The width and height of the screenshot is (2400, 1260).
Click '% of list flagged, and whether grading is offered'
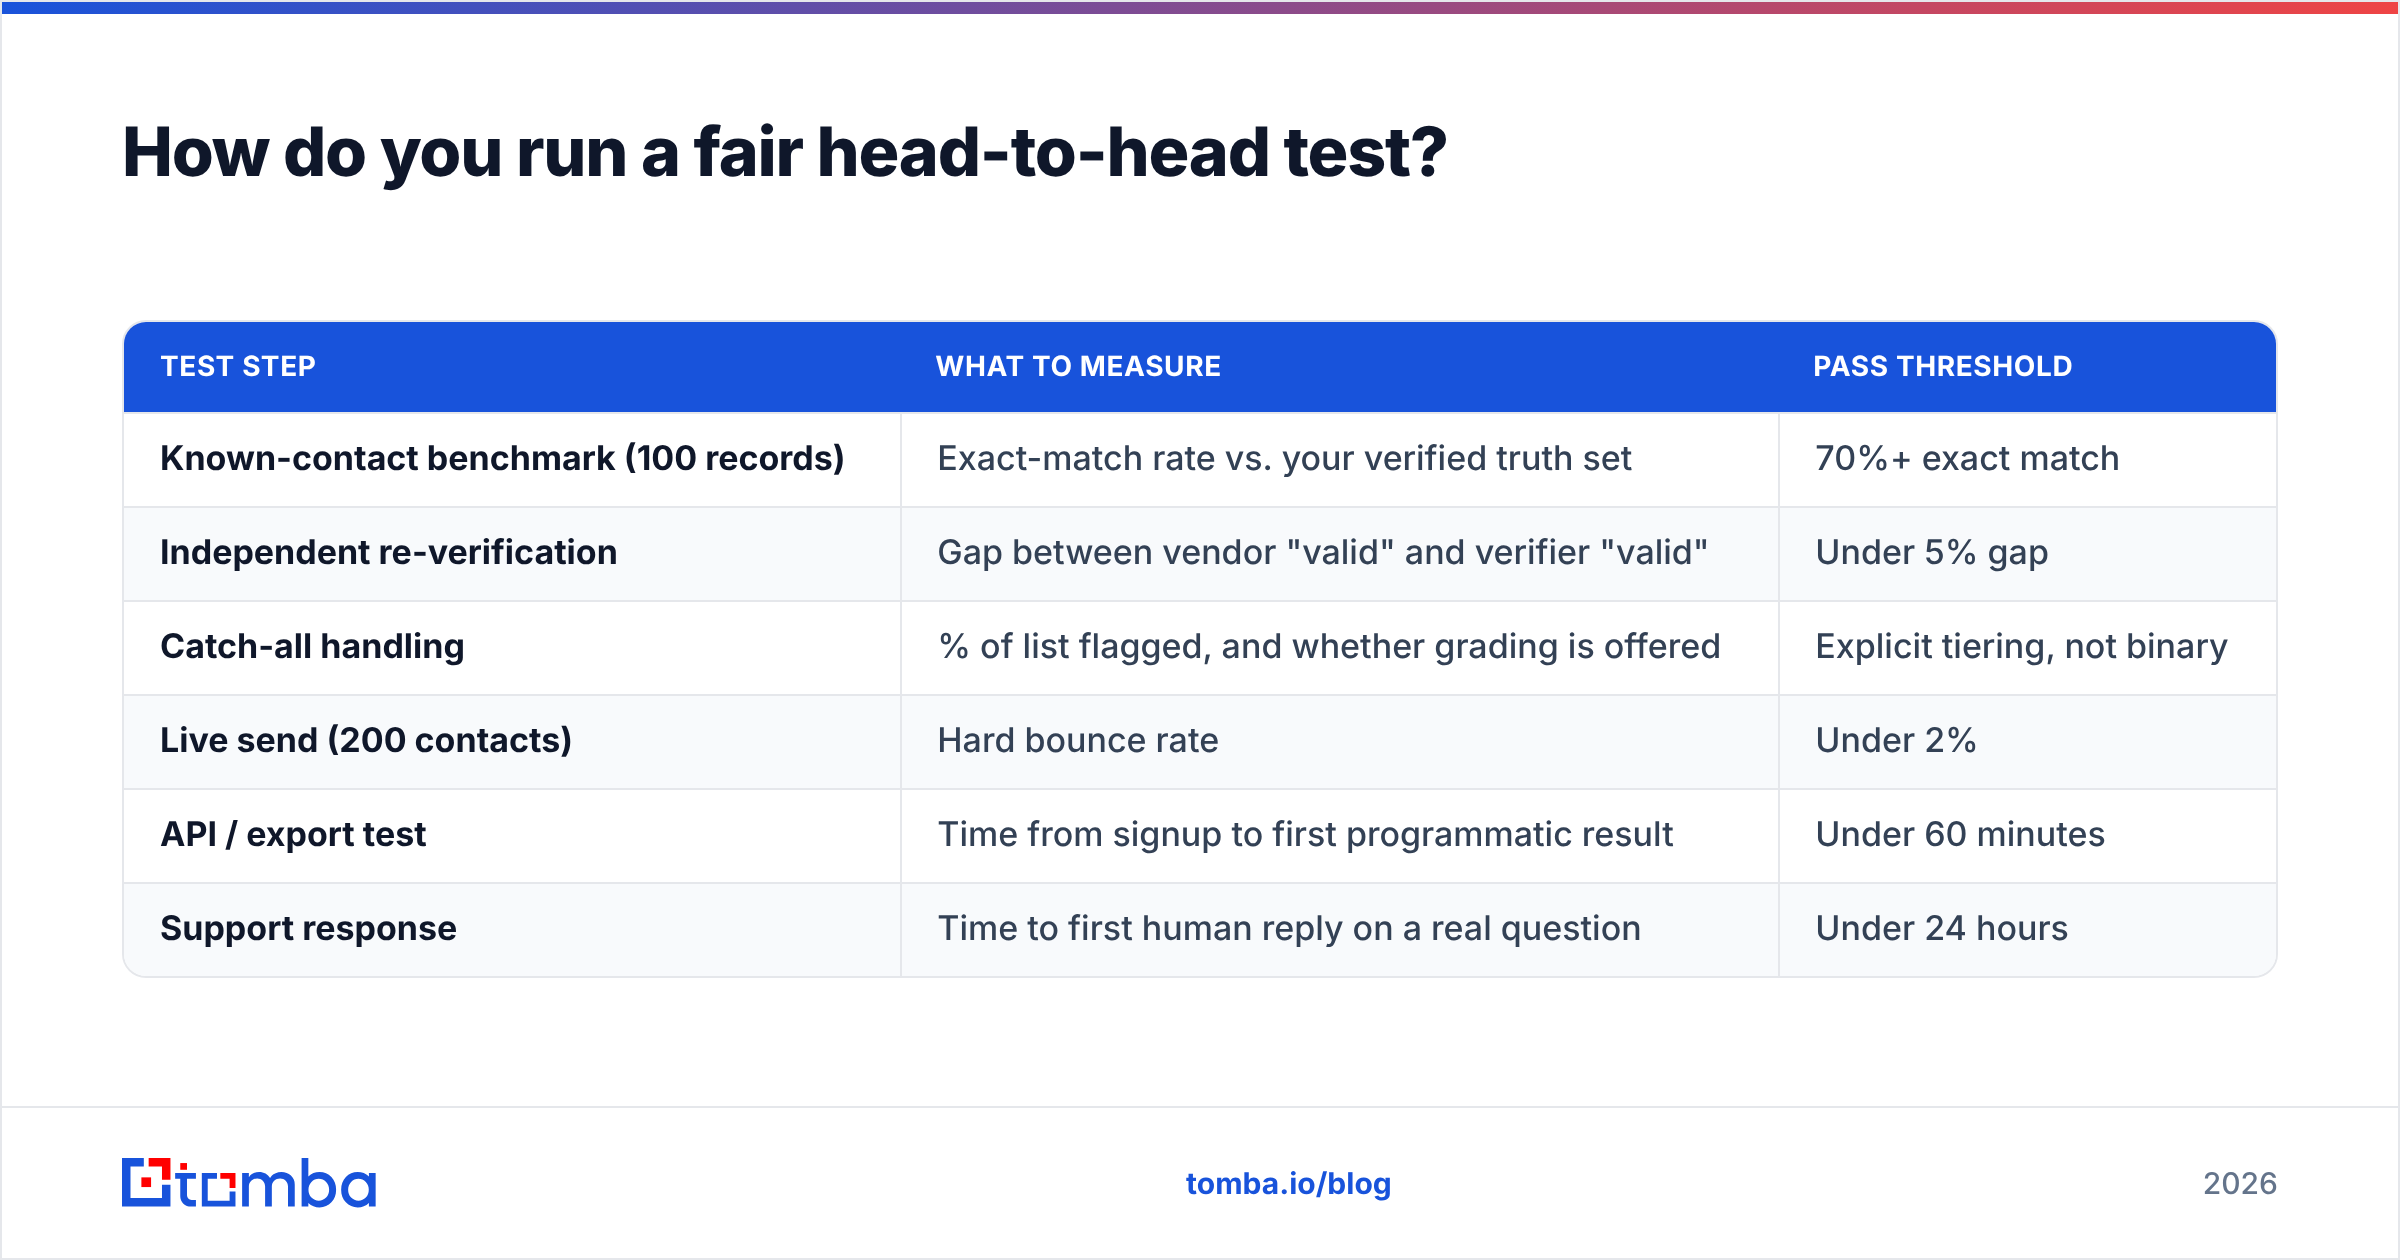point(1329,647)
